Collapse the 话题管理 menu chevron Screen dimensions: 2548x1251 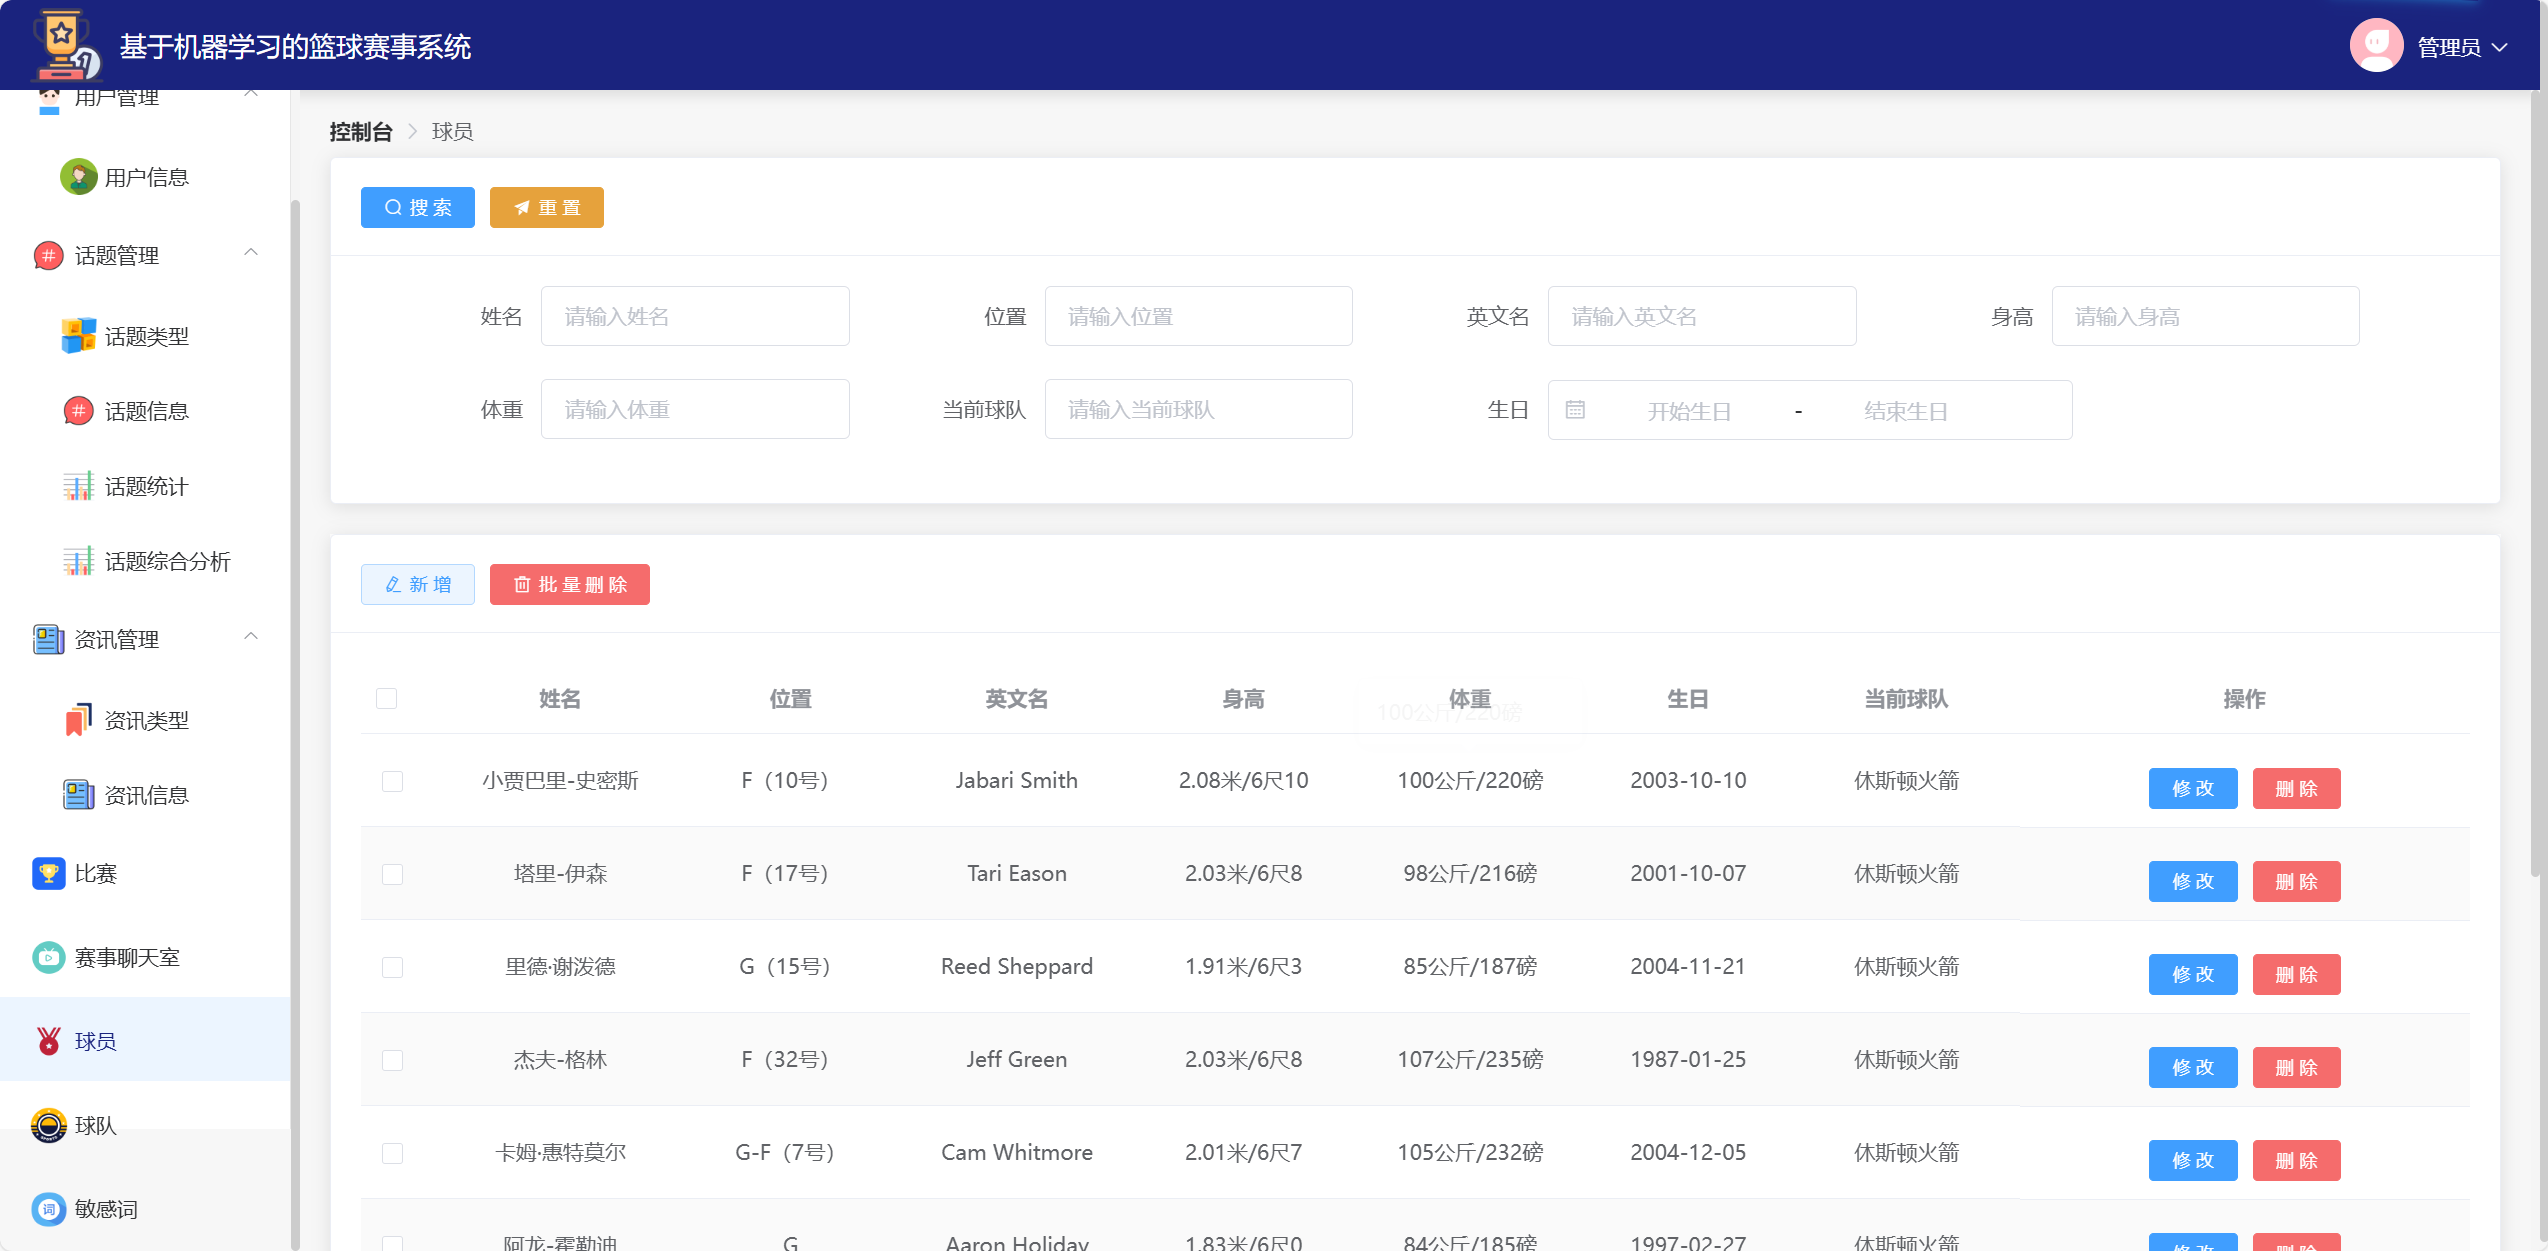pyautogui.click(x=251, y=253)
